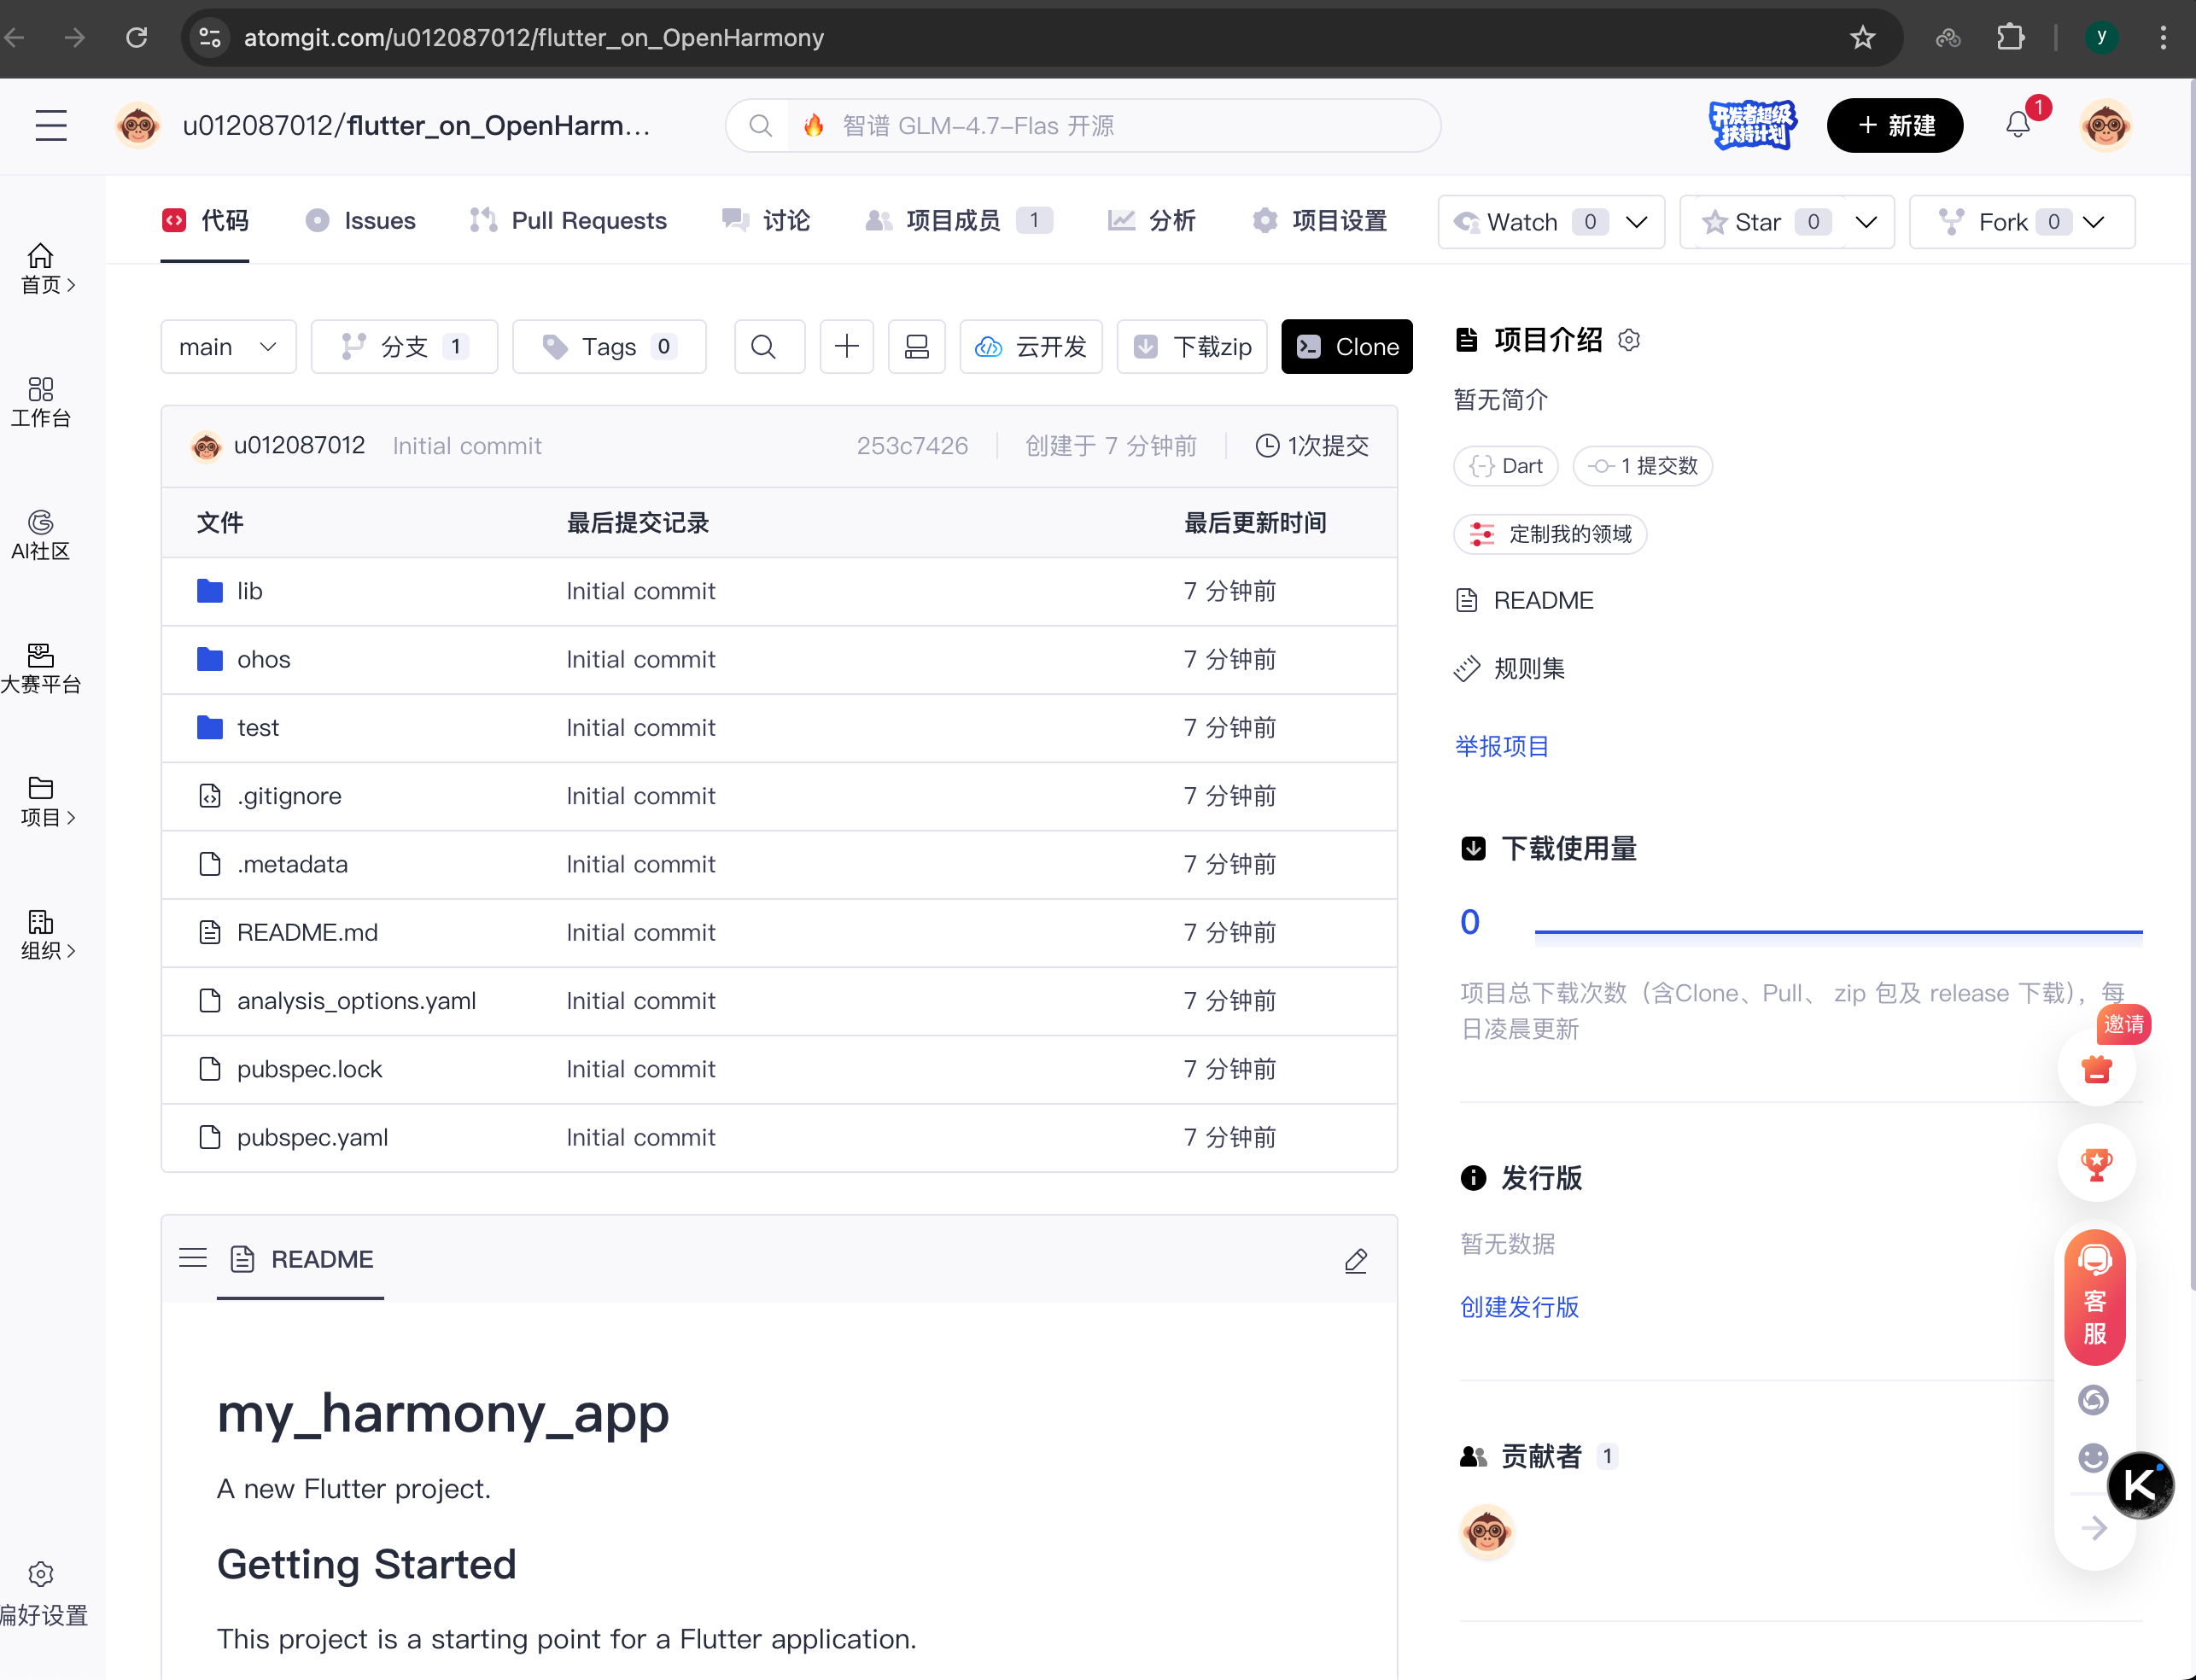Screen dimensions: 2196x1680
Task: Open the web IDE icon button
Action: [x=917, y=347]
